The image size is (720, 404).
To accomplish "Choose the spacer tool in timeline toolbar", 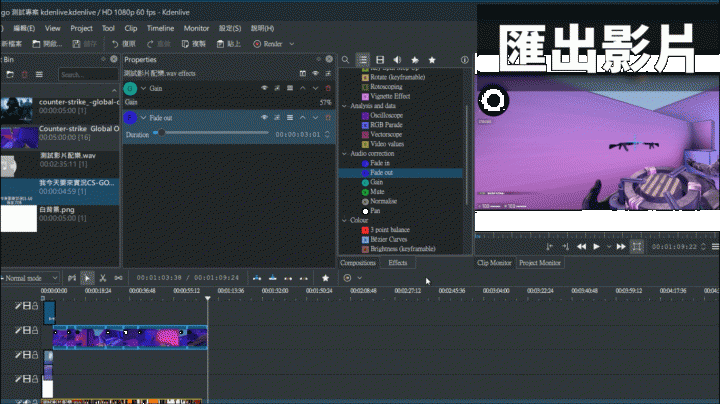I will pos(118,278).
